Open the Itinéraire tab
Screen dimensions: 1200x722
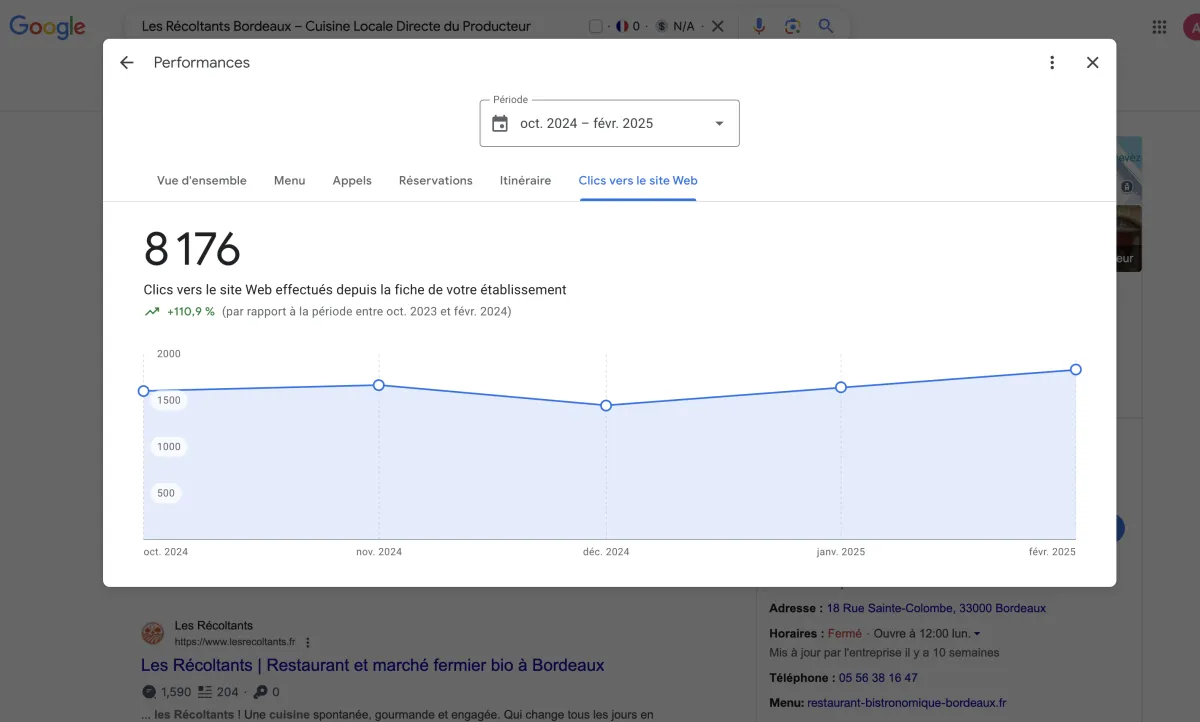(526, 181)
